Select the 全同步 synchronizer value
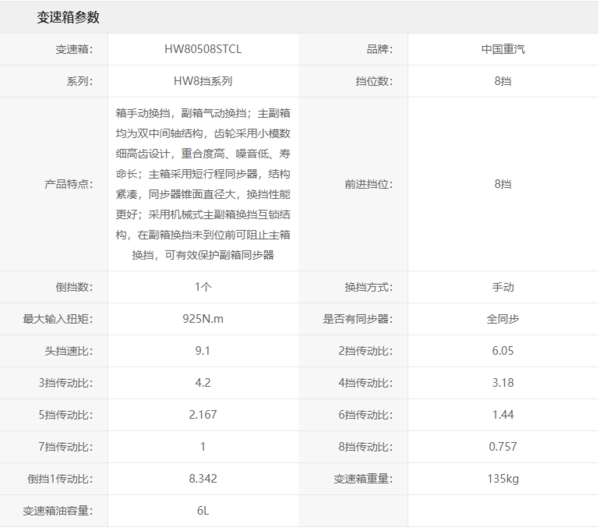 click(503, 319)
